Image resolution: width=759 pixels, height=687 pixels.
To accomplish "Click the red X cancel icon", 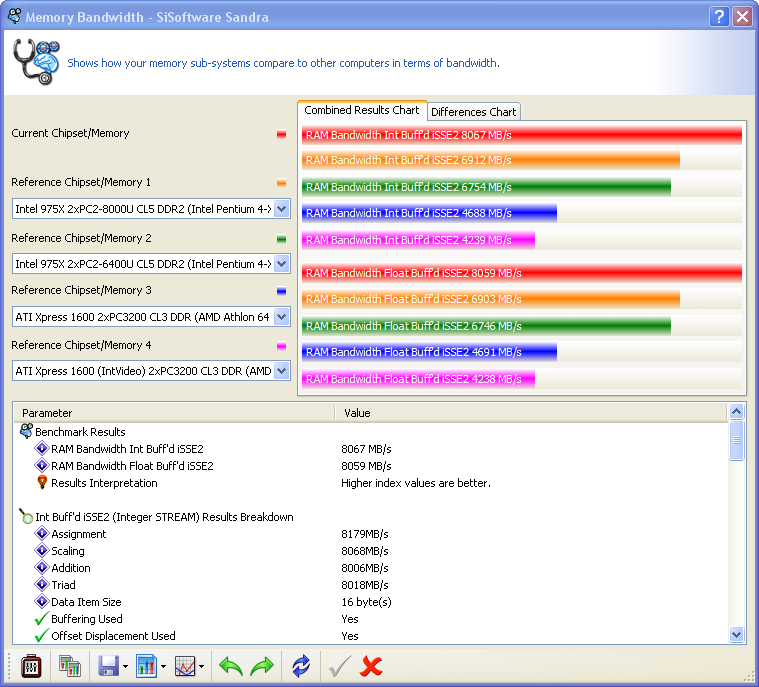I will [371, 666].
